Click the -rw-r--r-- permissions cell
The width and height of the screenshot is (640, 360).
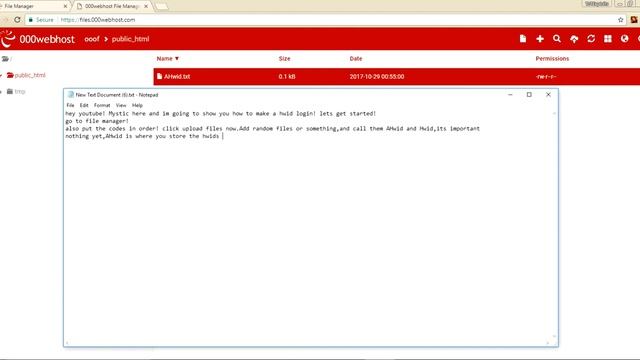coord(546,76)
